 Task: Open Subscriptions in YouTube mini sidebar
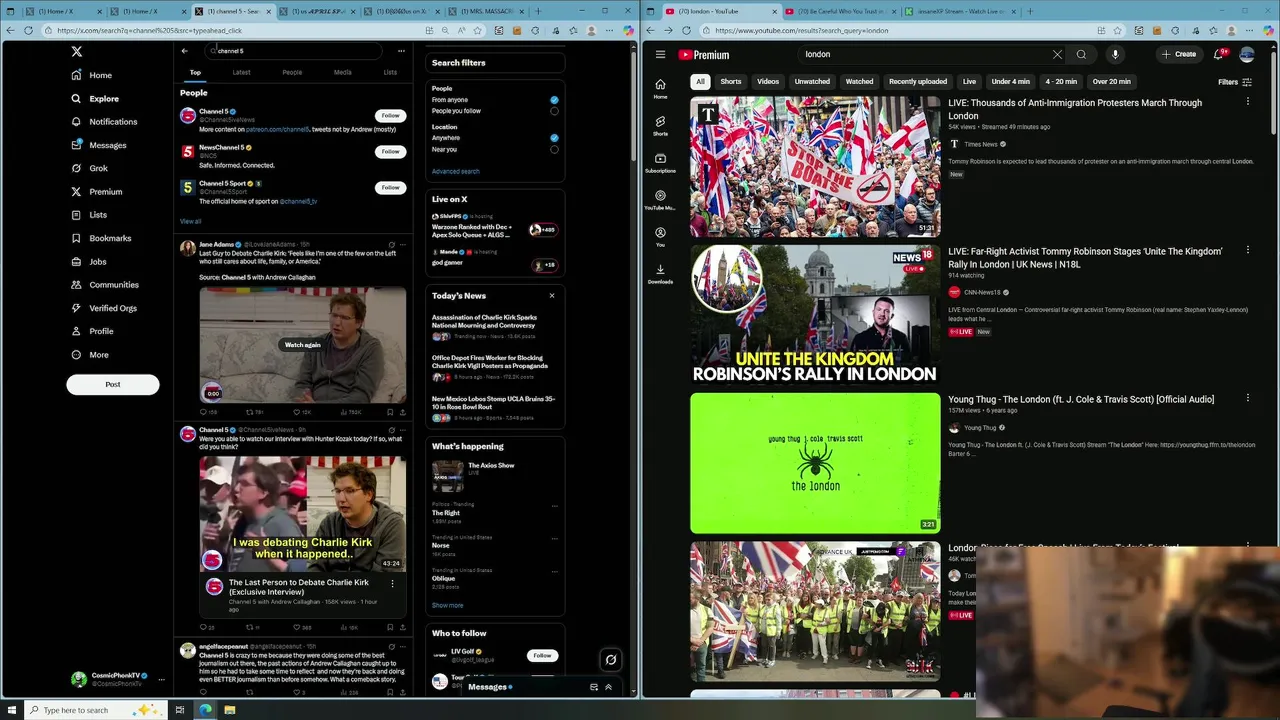660,162
